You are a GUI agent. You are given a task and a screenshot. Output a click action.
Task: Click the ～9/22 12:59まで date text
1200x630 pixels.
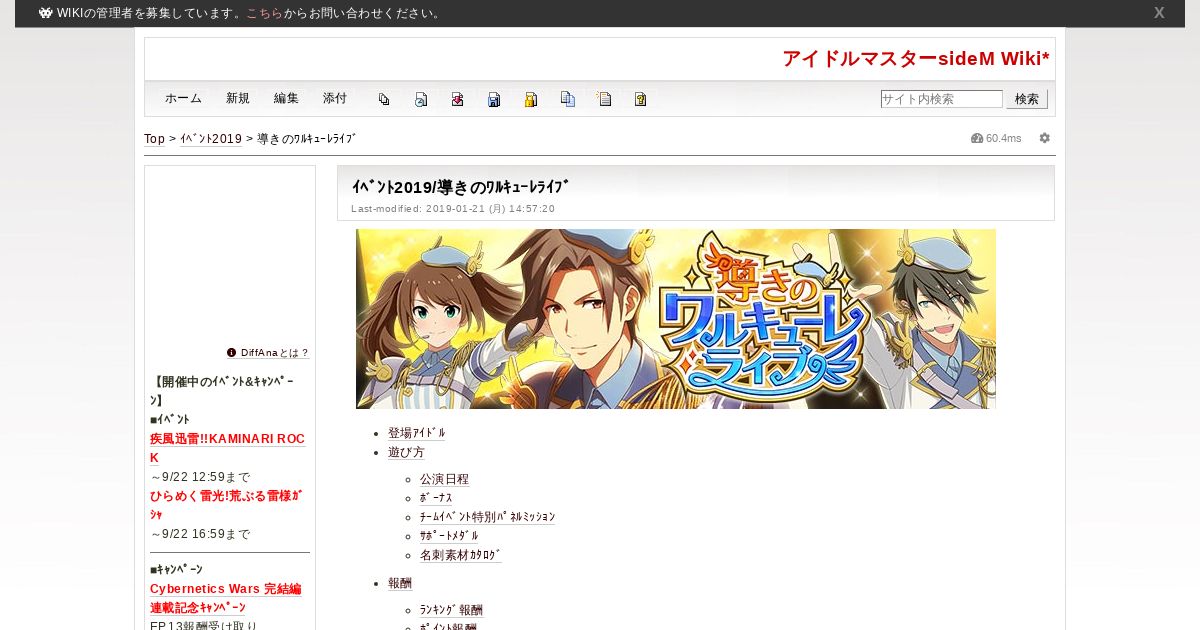point(200,477)
